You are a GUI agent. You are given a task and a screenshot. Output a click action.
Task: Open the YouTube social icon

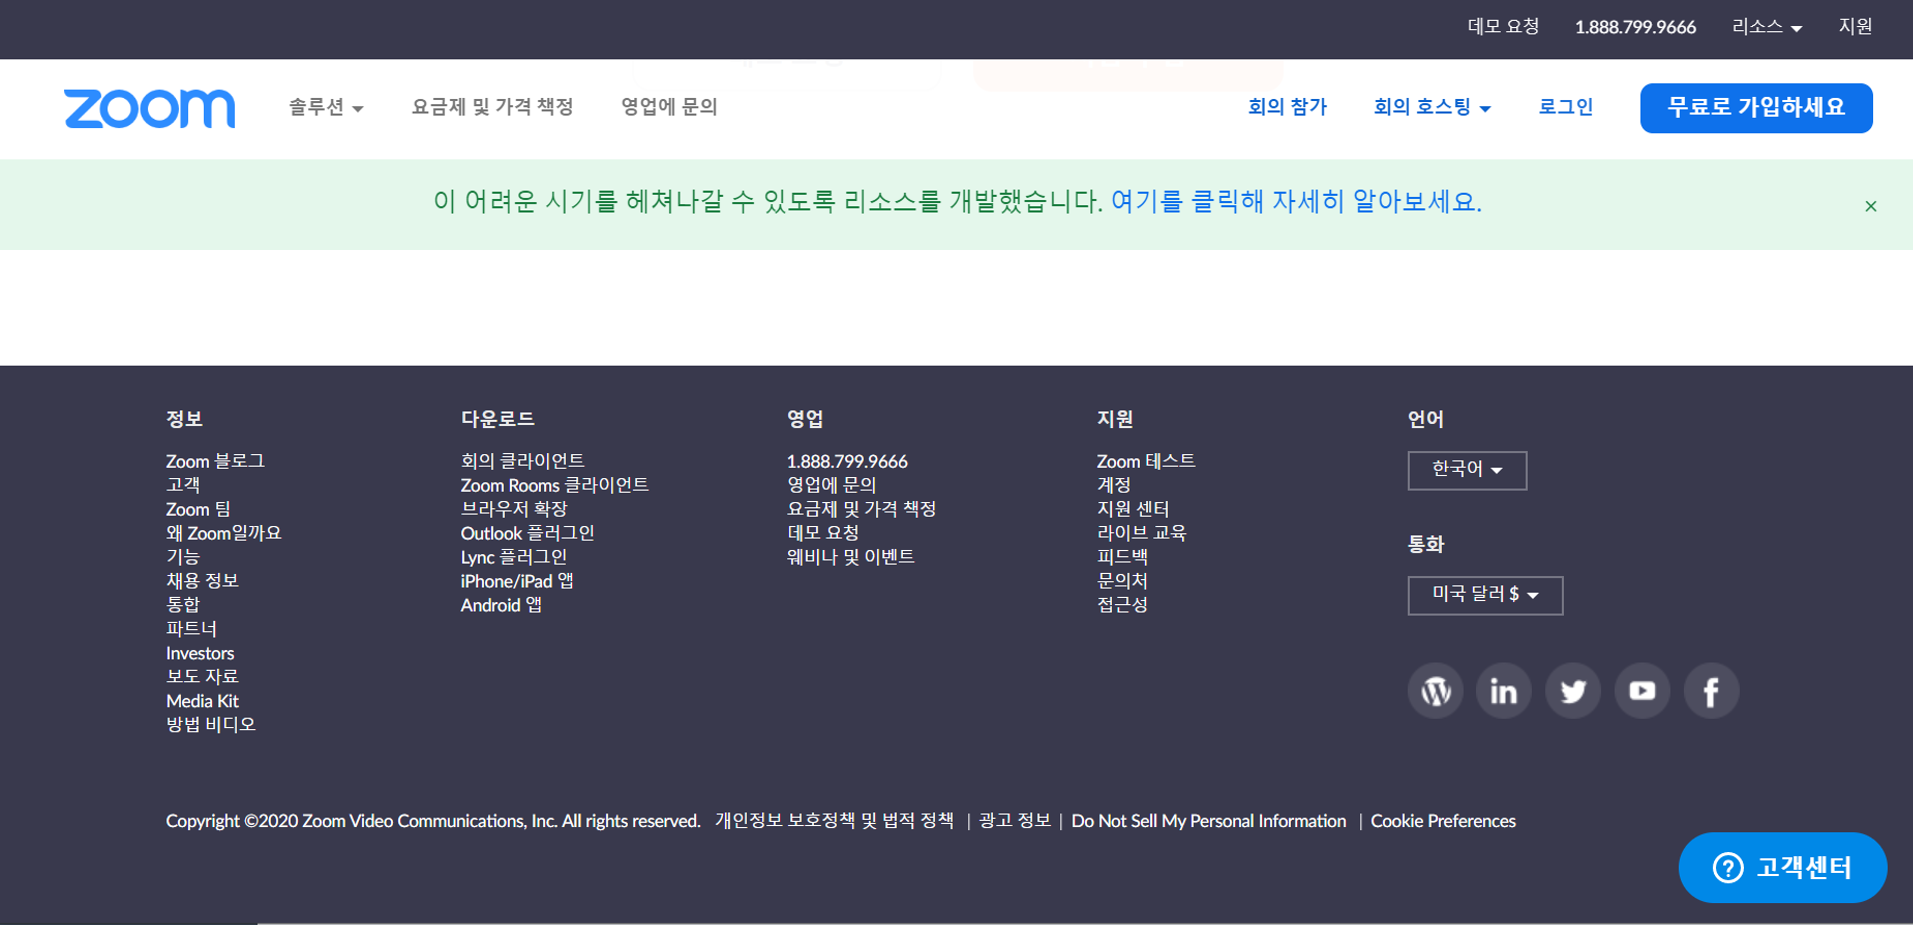pos(1642,690)
